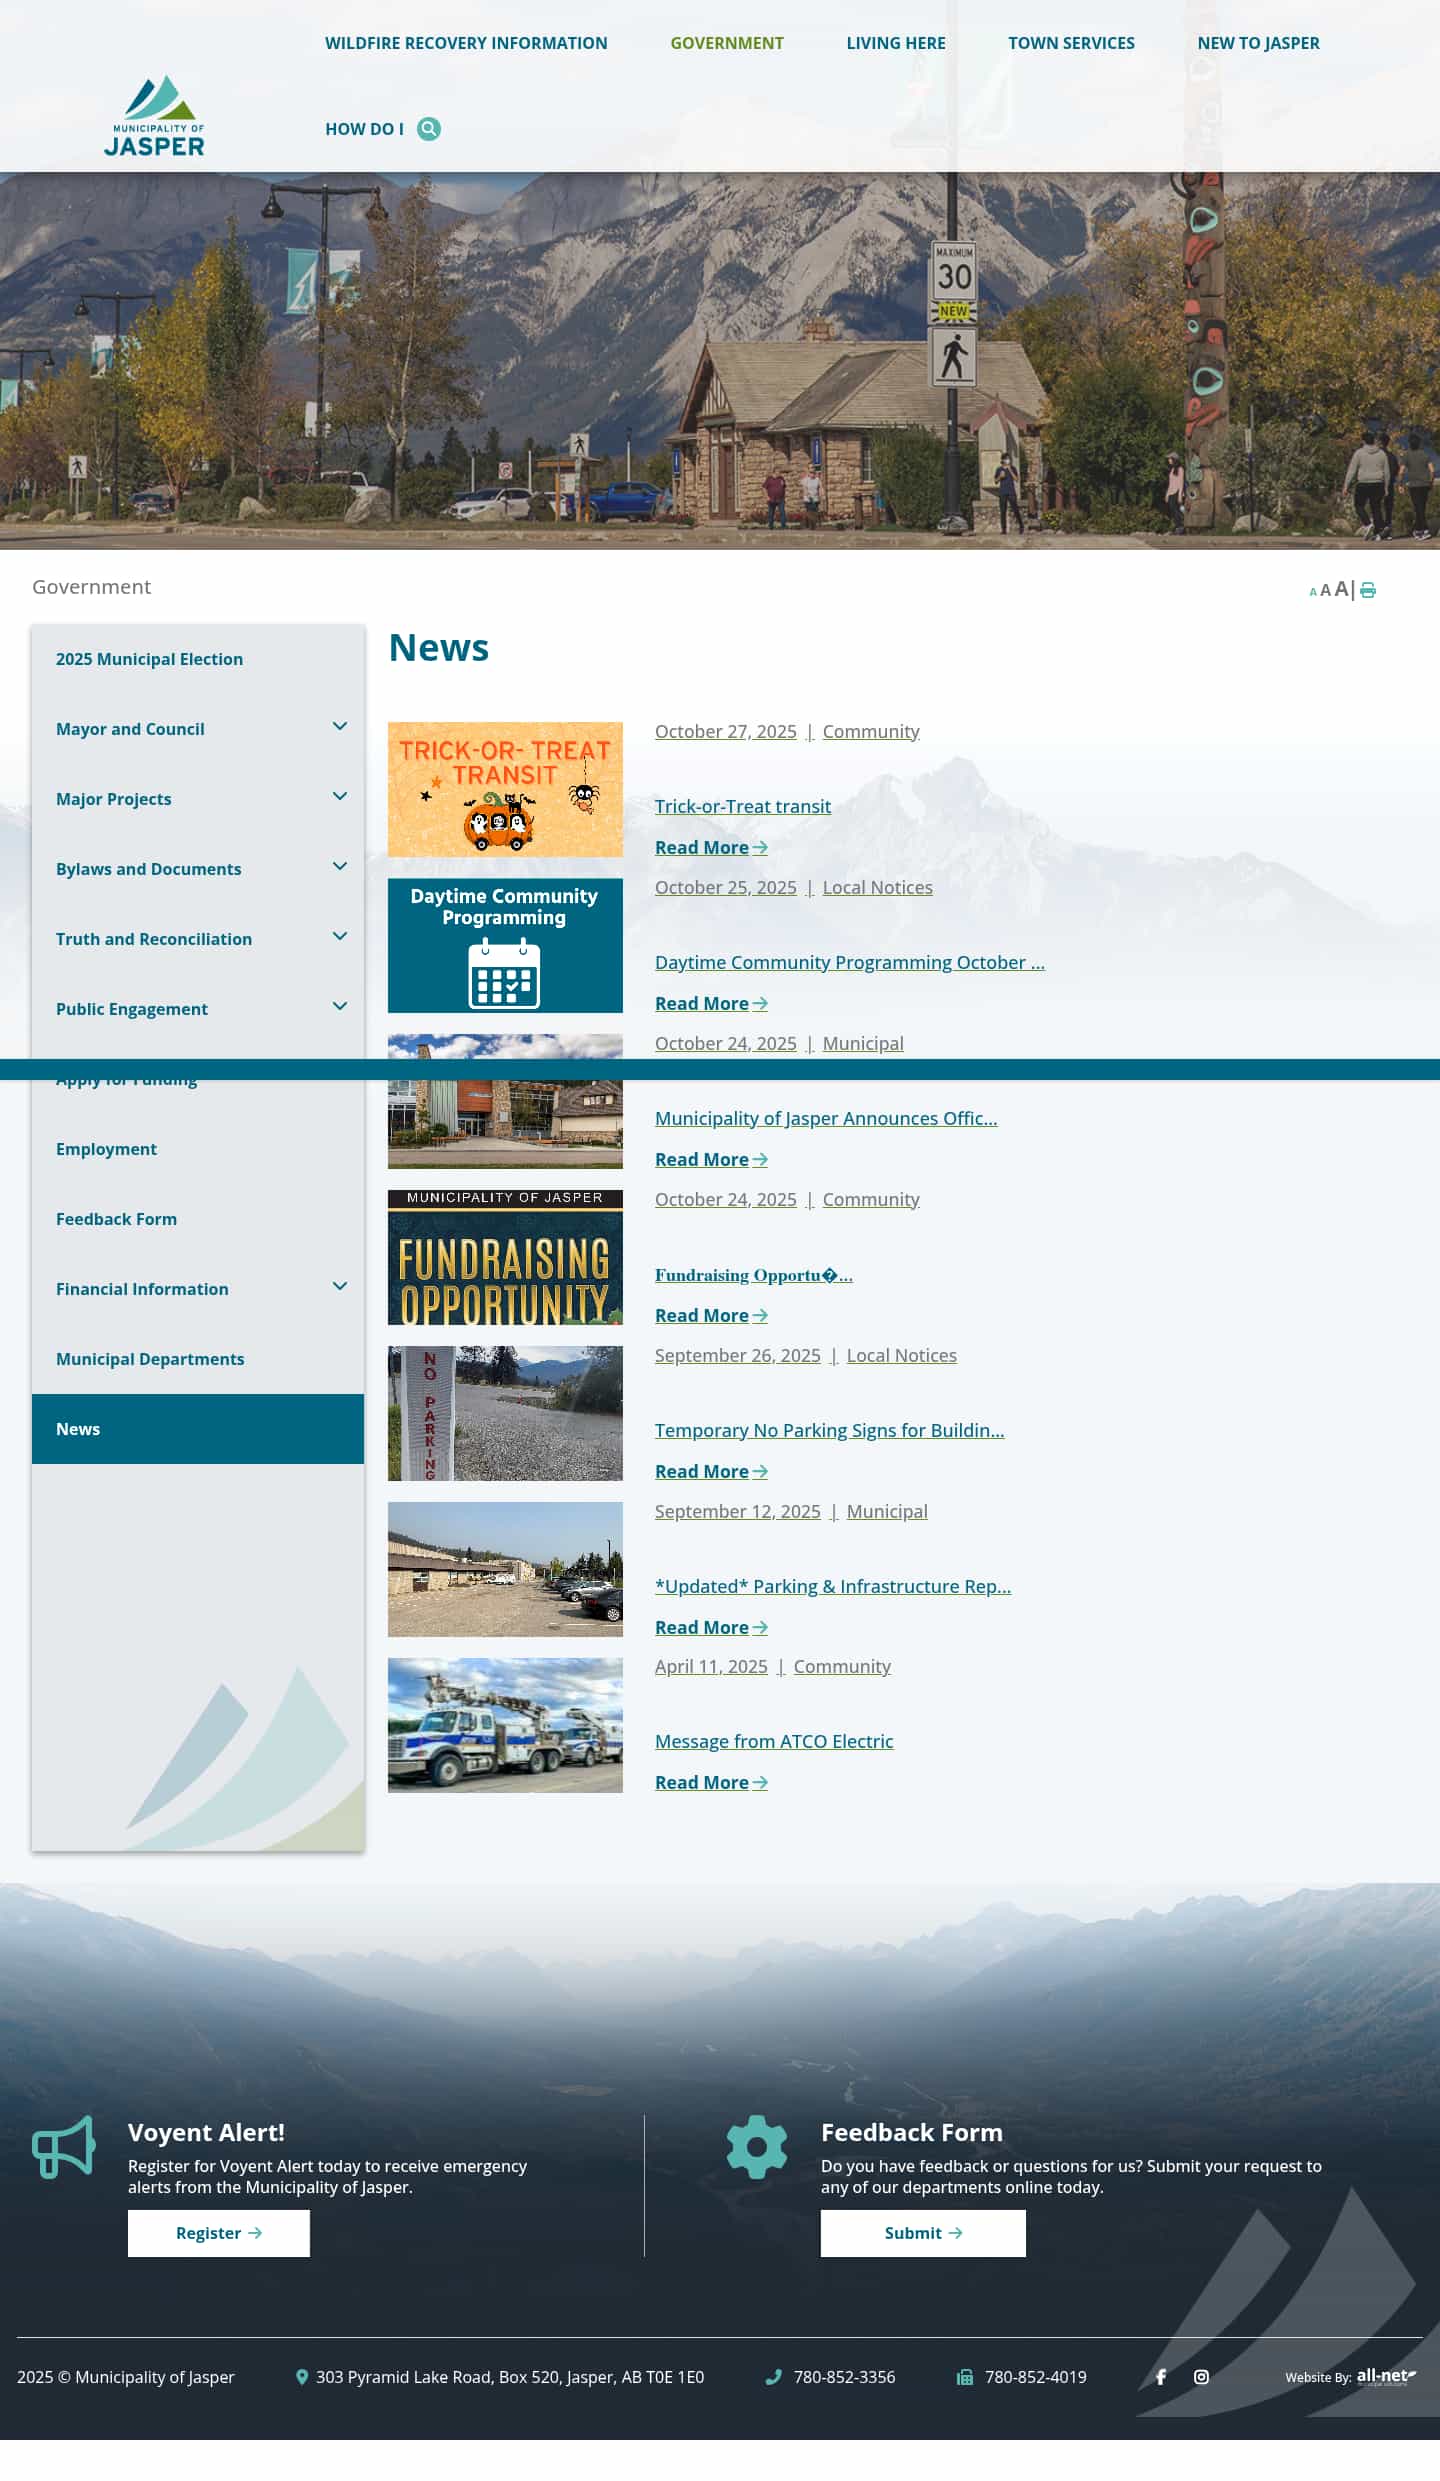
Task: Open the How Do I menu
Action: pyautogui.click(x=364, y=129)
